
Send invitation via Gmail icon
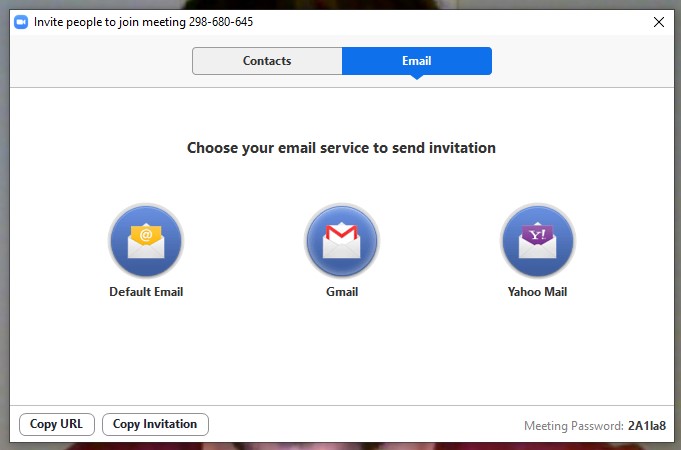pyautogui.click(x=342, y=241)
